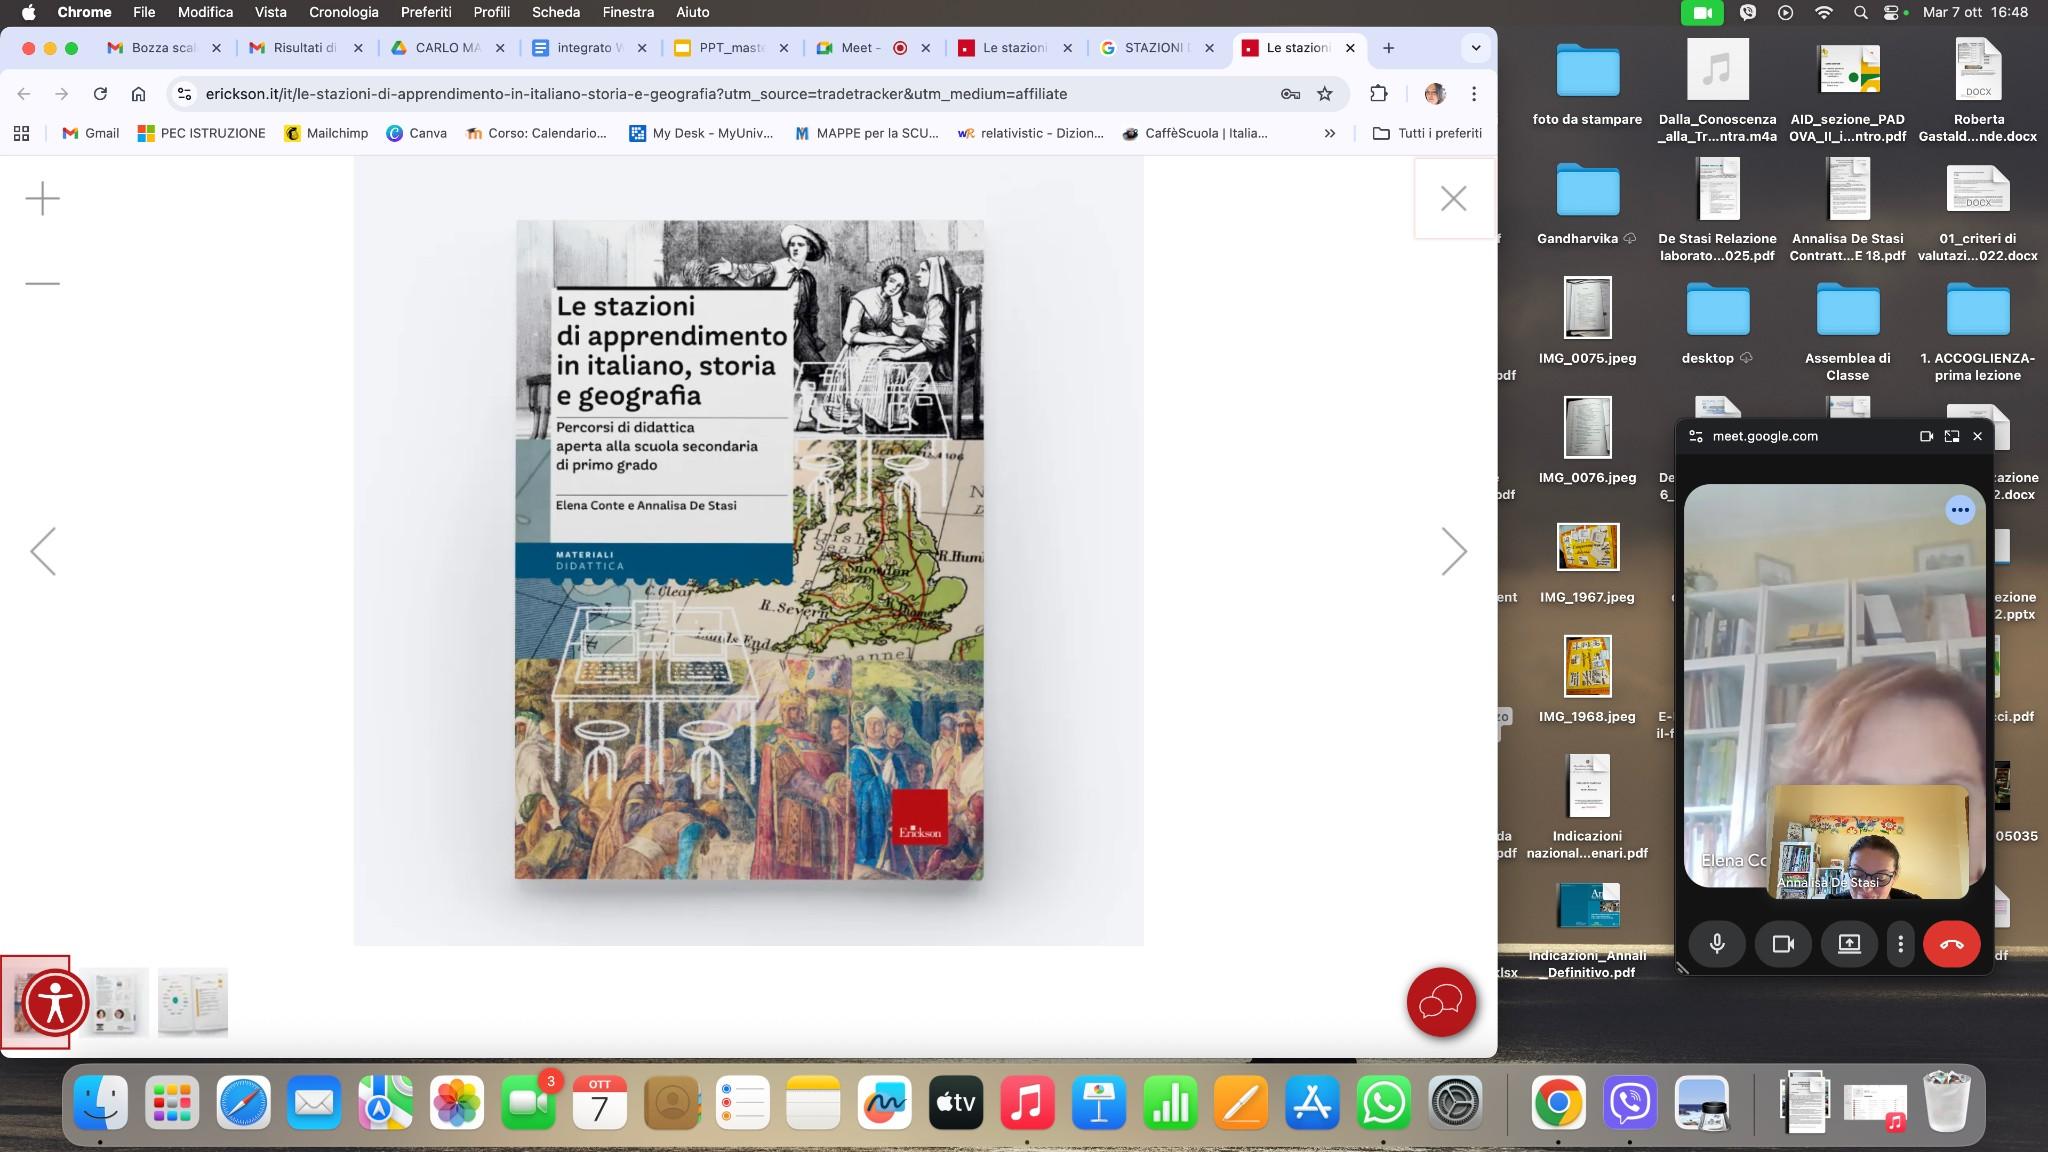Go to next image with right arrow
2048x1152 pixels.
pyautogui.click(x=1454, y=551)
